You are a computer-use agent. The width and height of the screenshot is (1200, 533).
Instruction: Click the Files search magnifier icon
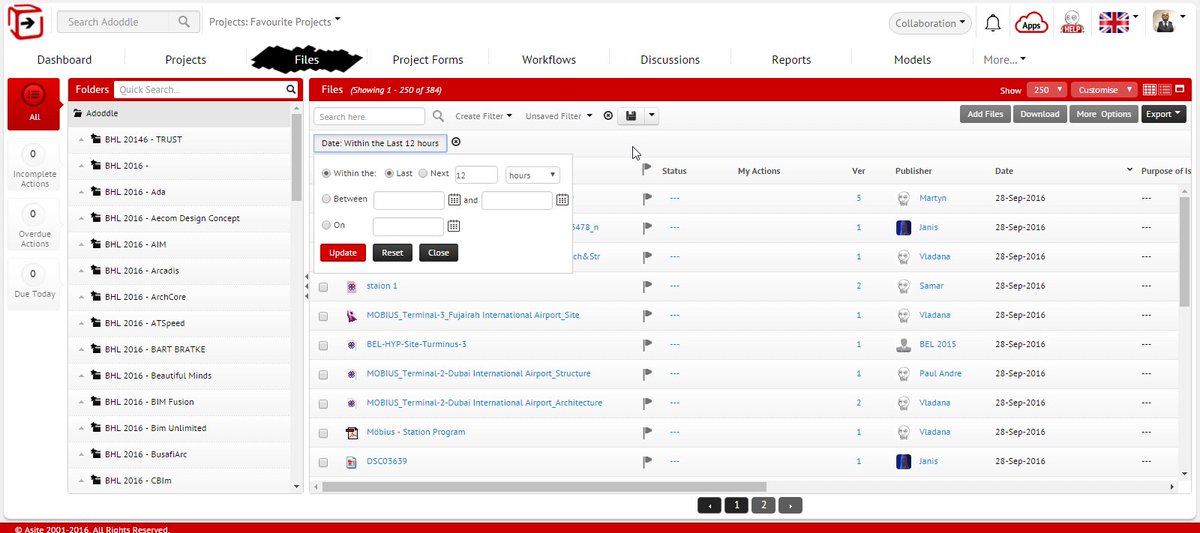tap(438, 116)
